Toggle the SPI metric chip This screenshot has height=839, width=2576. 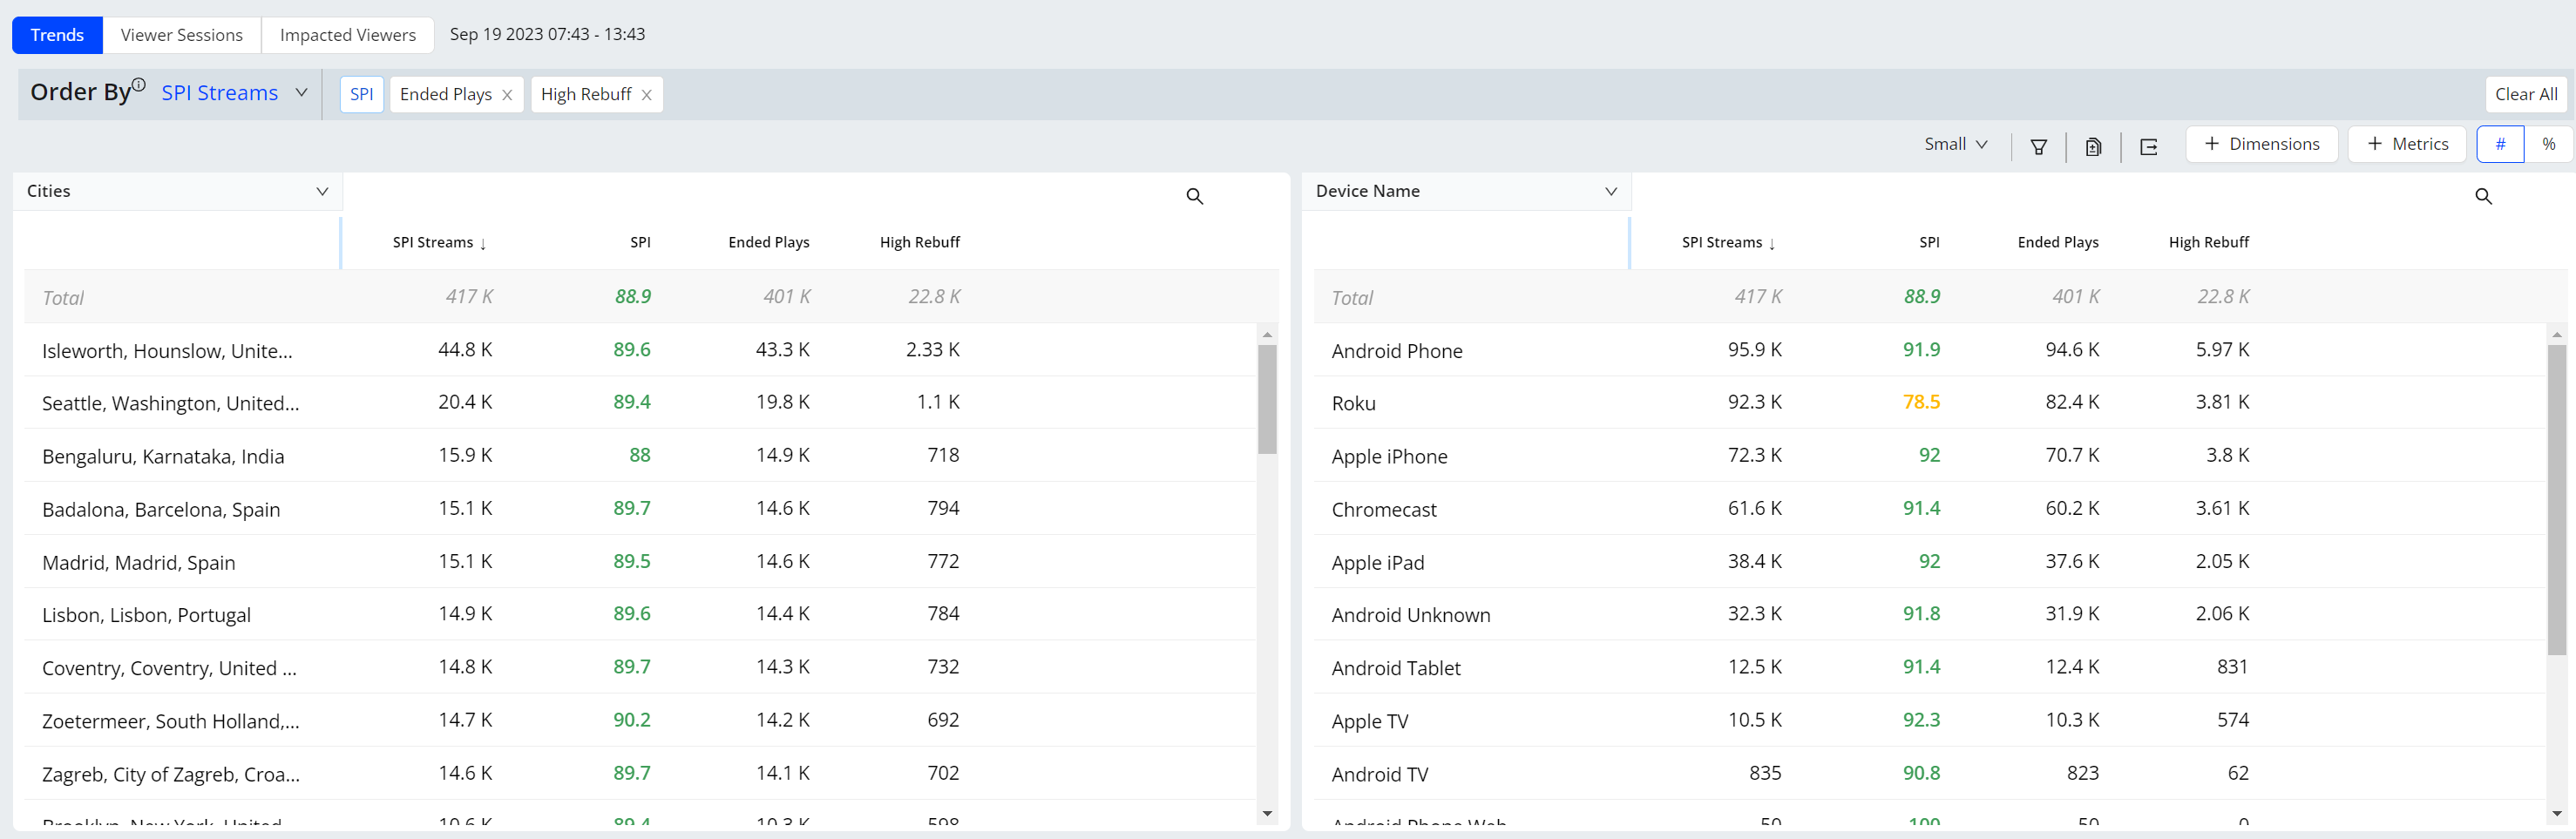point(361,94)
